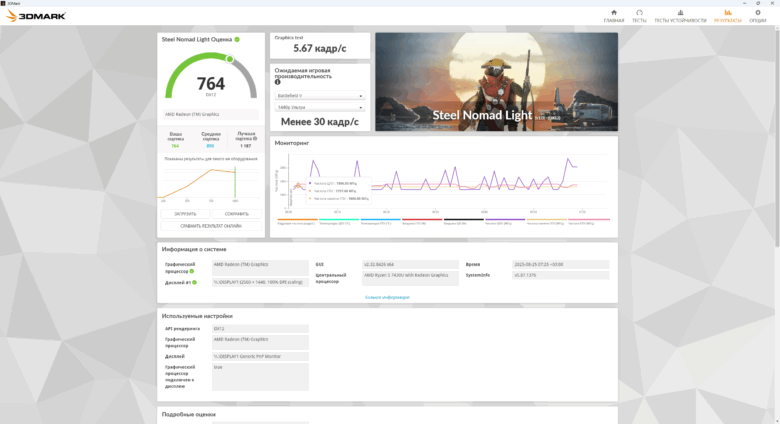Click the Graphics test label

point(289,37)
